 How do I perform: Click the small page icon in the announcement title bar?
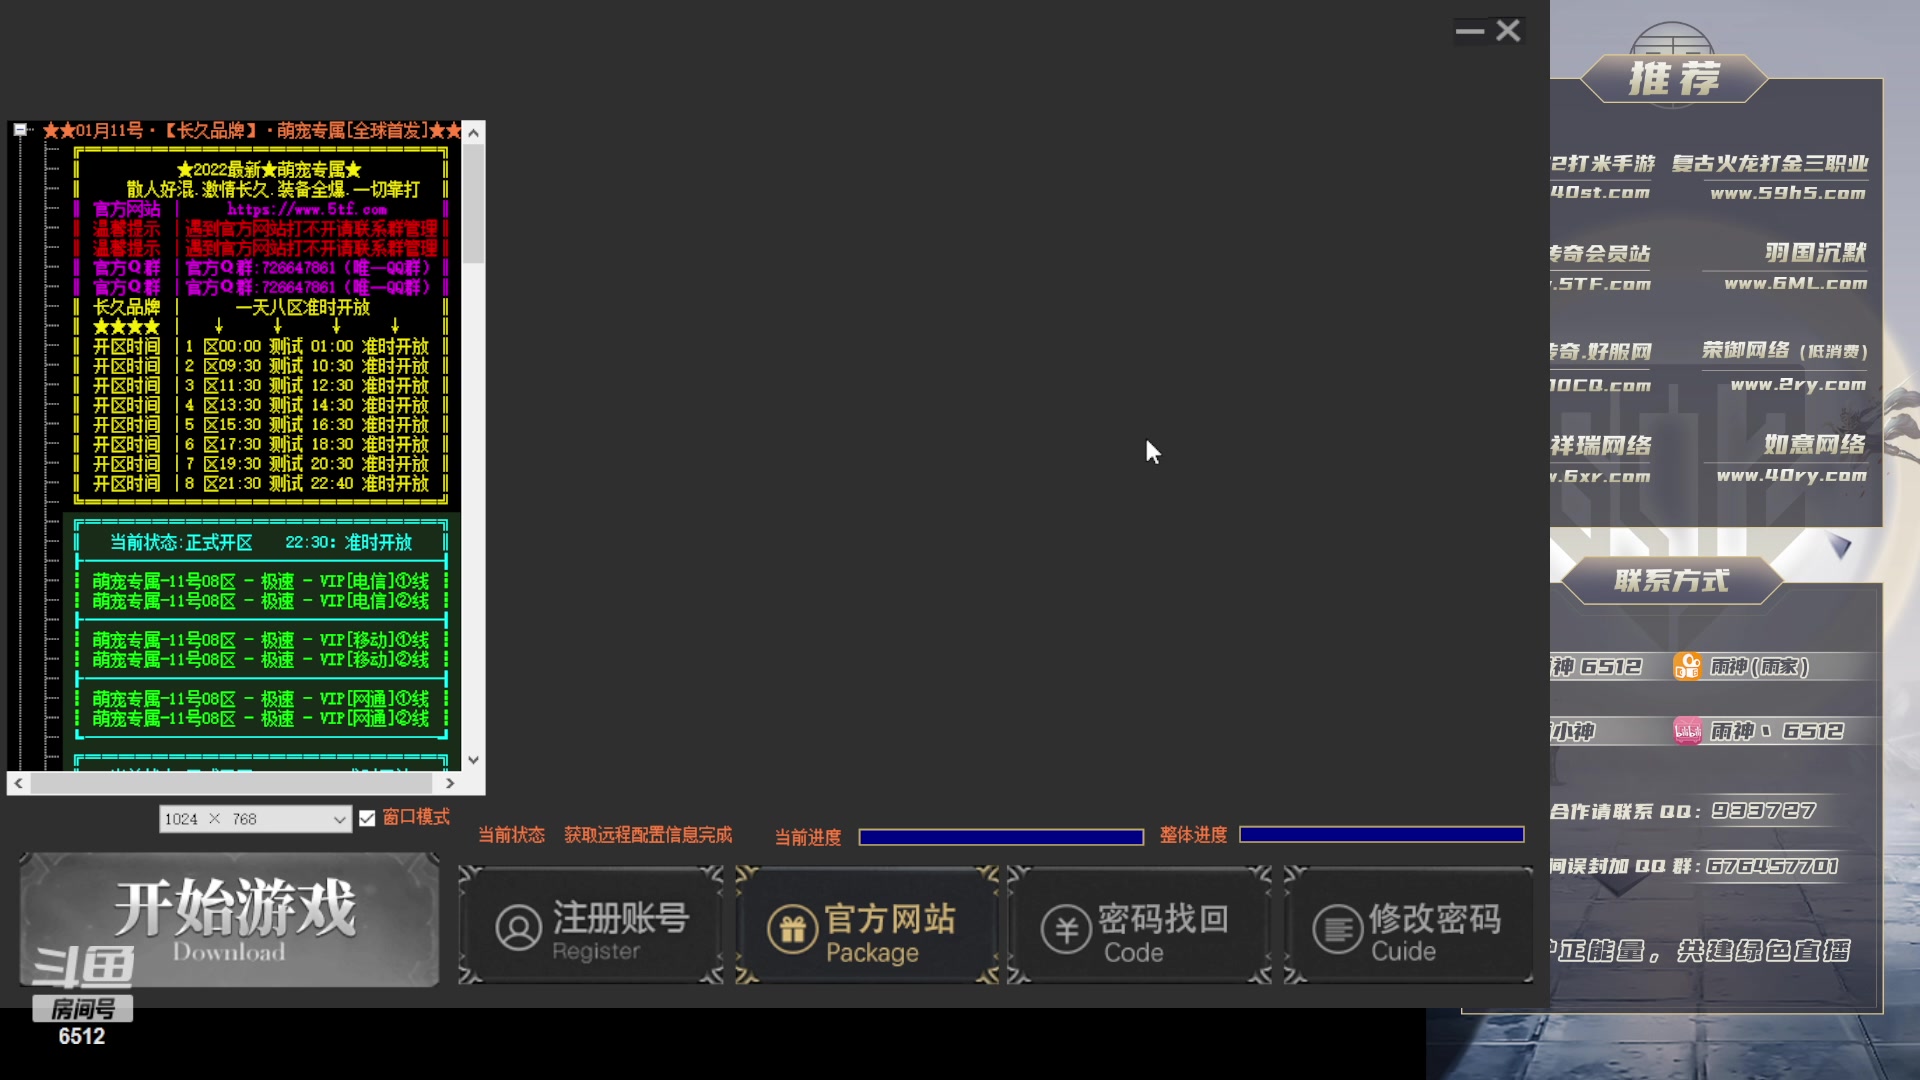click(20, 129)
